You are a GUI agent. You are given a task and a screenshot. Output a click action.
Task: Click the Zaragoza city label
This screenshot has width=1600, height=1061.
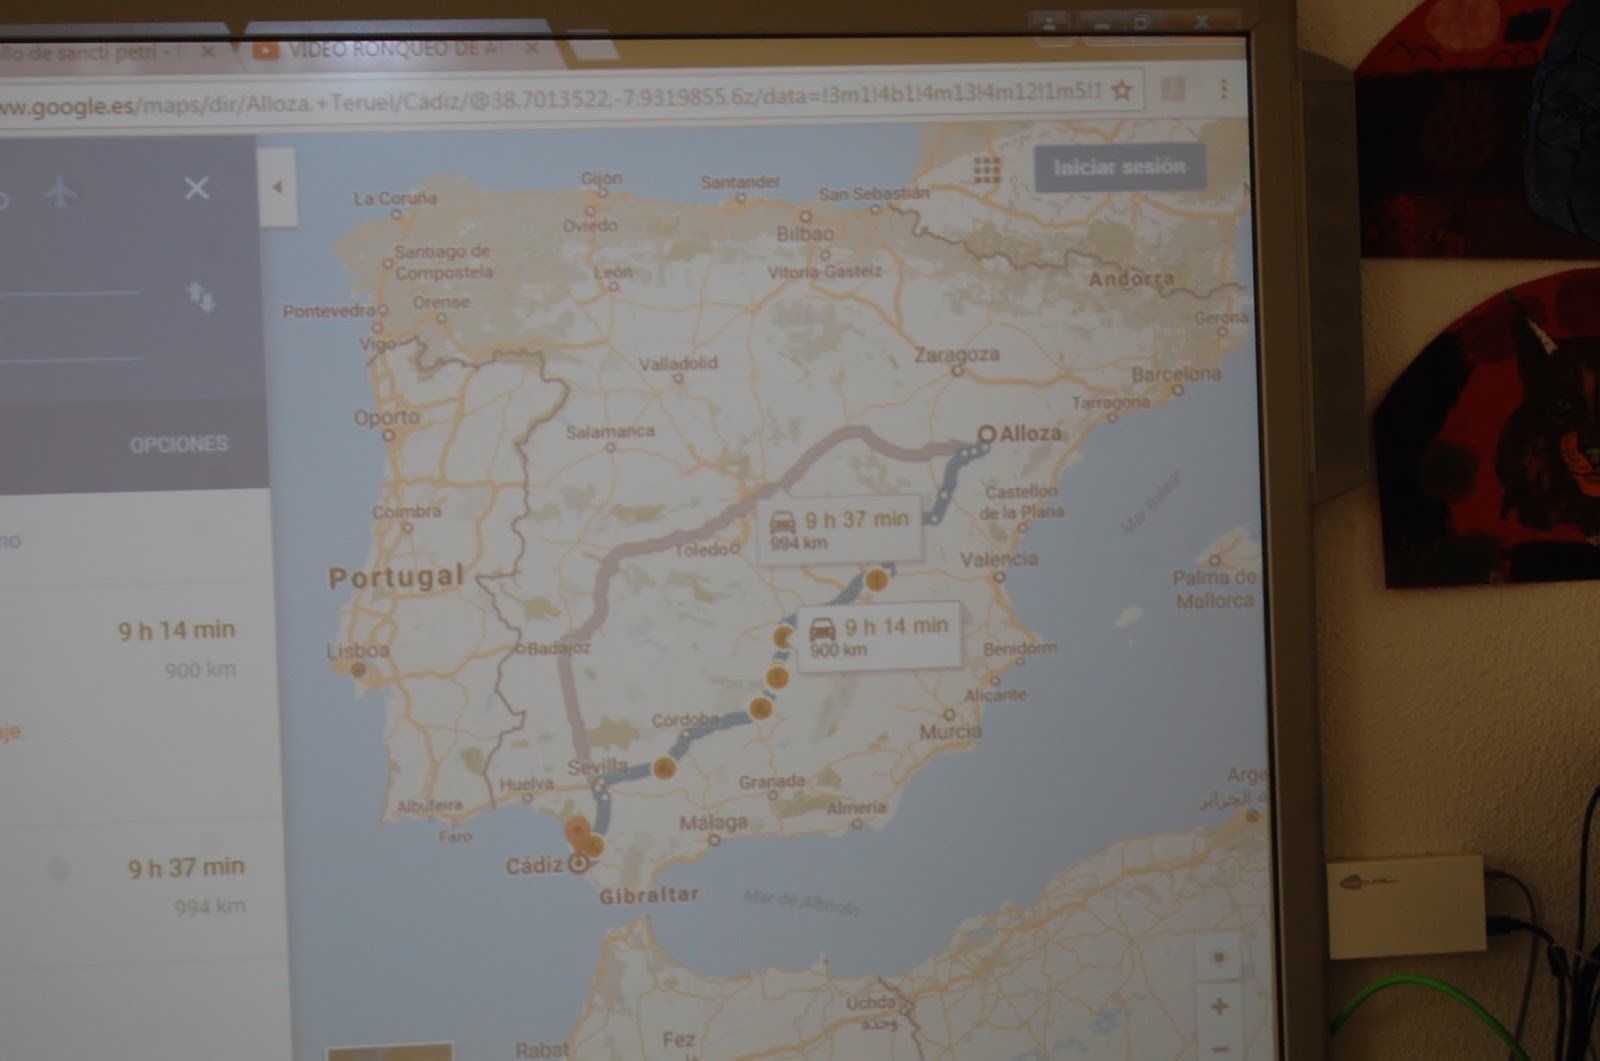pyautogui.click(x=957, y=354)
